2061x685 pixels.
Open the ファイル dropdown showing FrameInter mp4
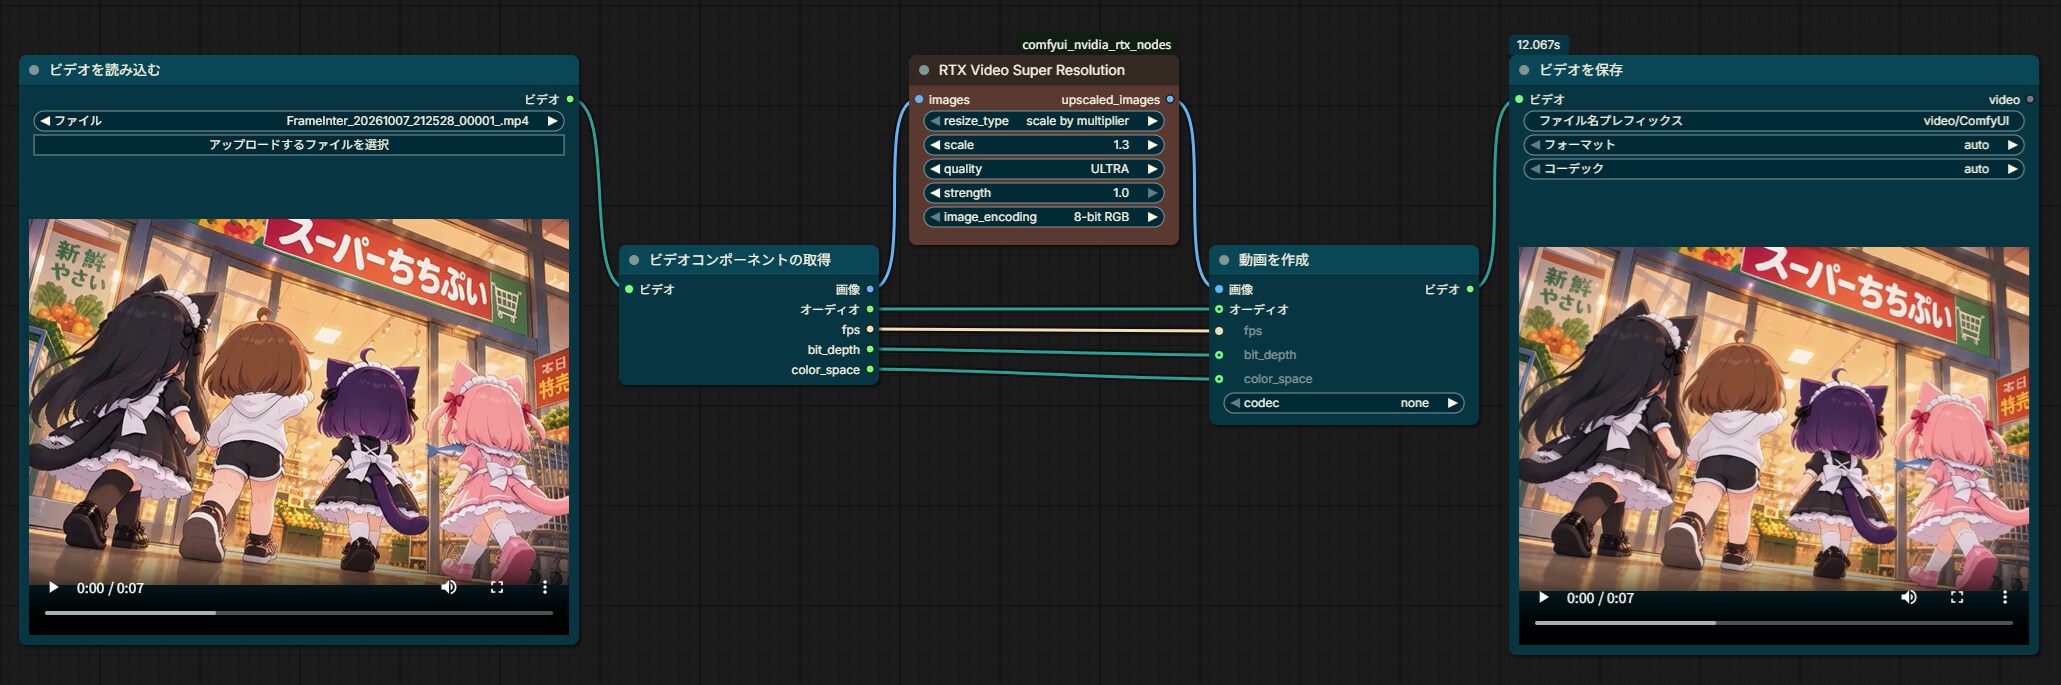299,121
